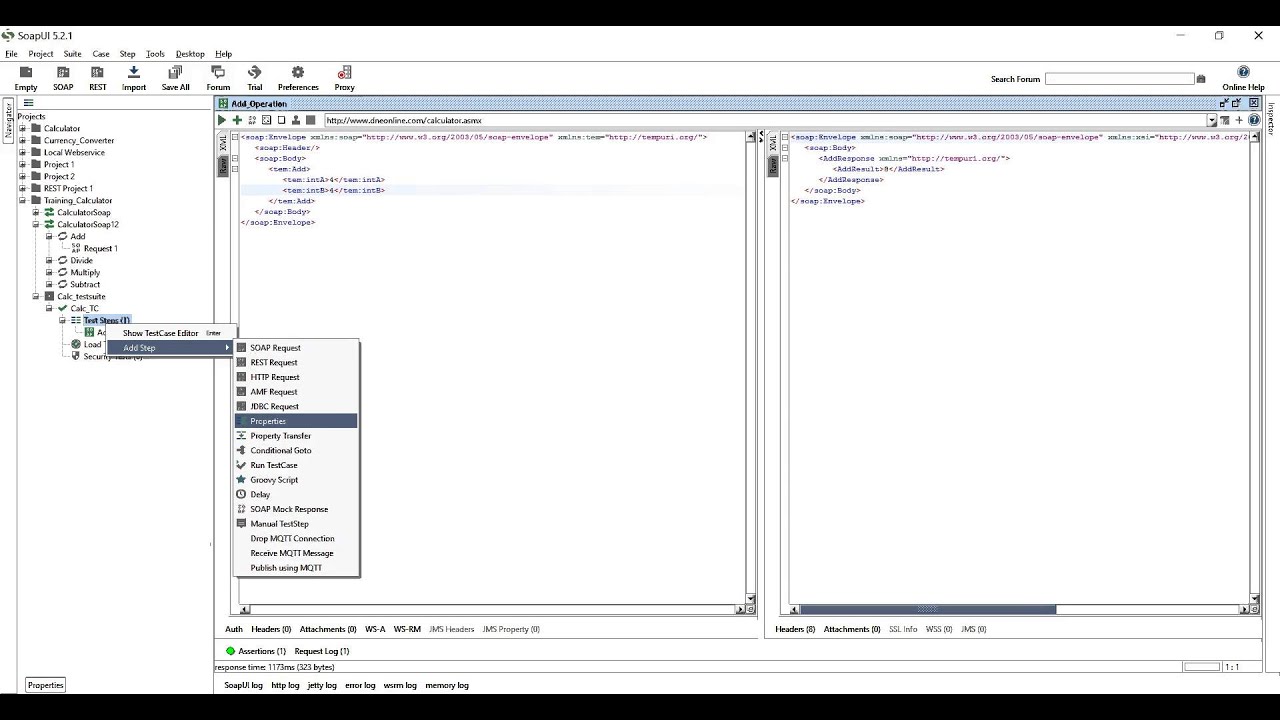This screenshot has height=720, width=1280.
Task: Select JDBC Request step
Action: [x=296, y=406]
